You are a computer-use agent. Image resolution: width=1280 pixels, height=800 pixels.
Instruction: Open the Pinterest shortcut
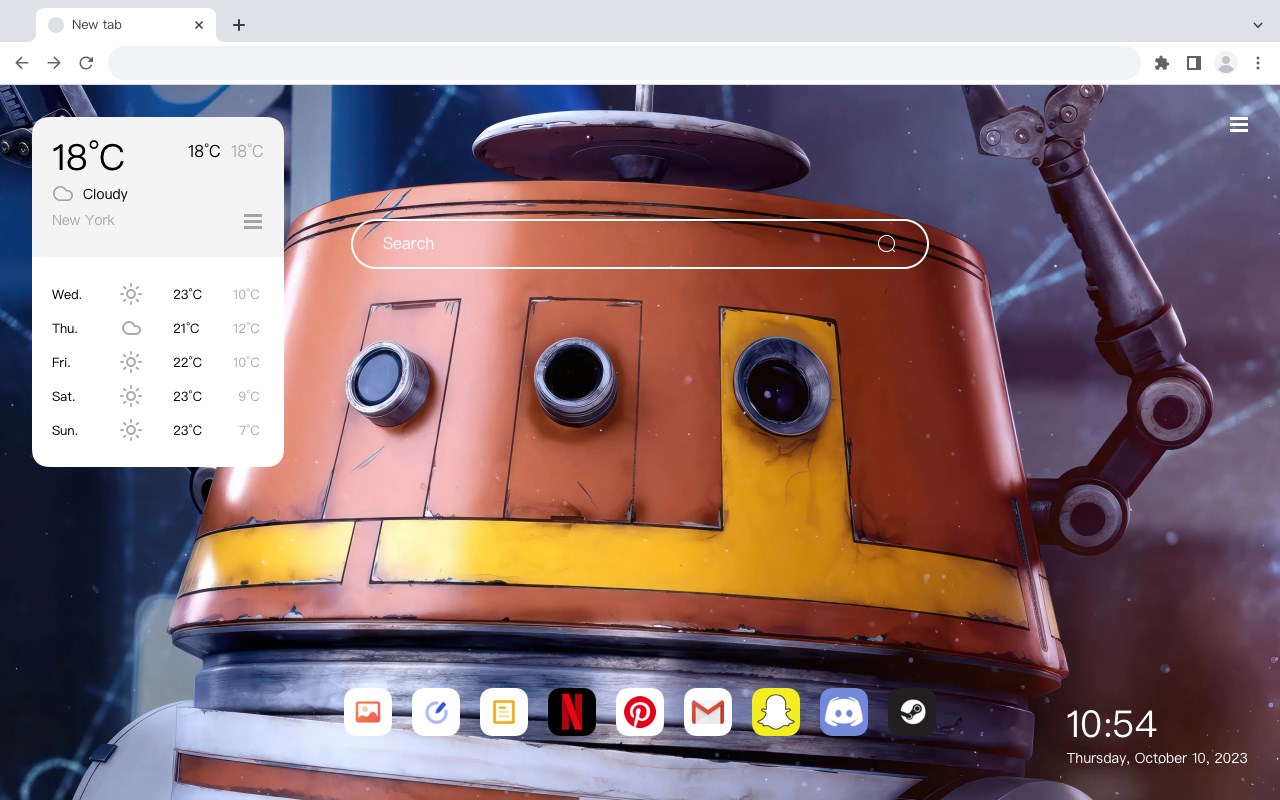tap(640, 712)
